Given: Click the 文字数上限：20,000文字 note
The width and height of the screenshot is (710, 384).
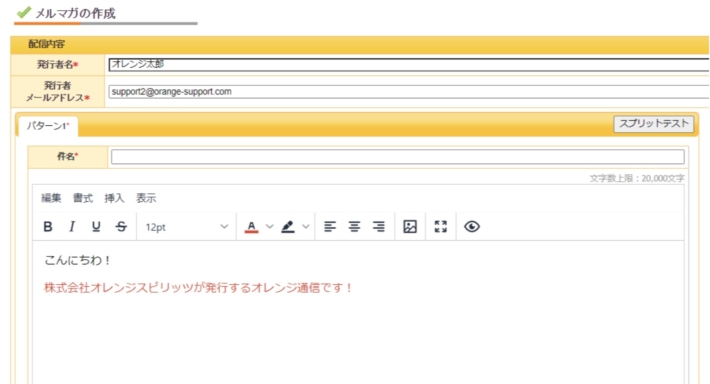Looking at the screenshot, I should click(637, 178).
